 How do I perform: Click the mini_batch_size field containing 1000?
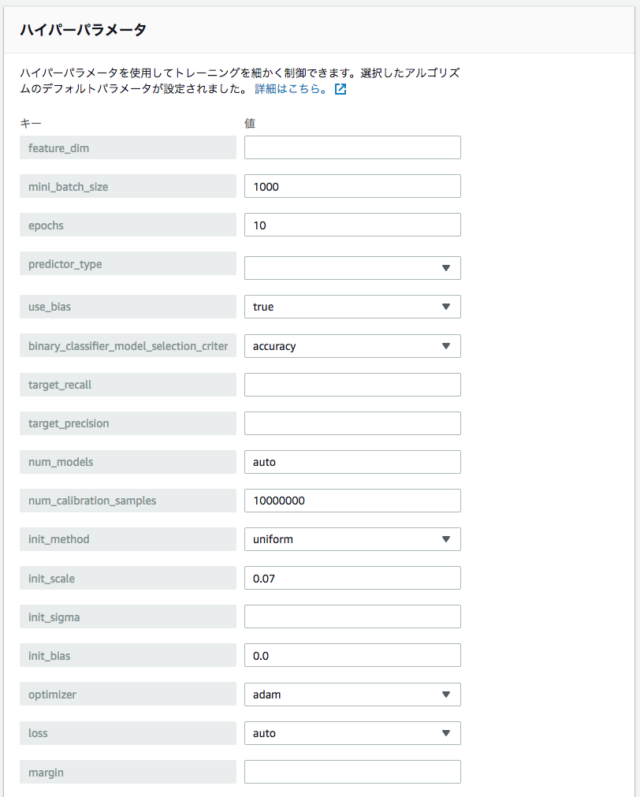[x=352, y=187]
